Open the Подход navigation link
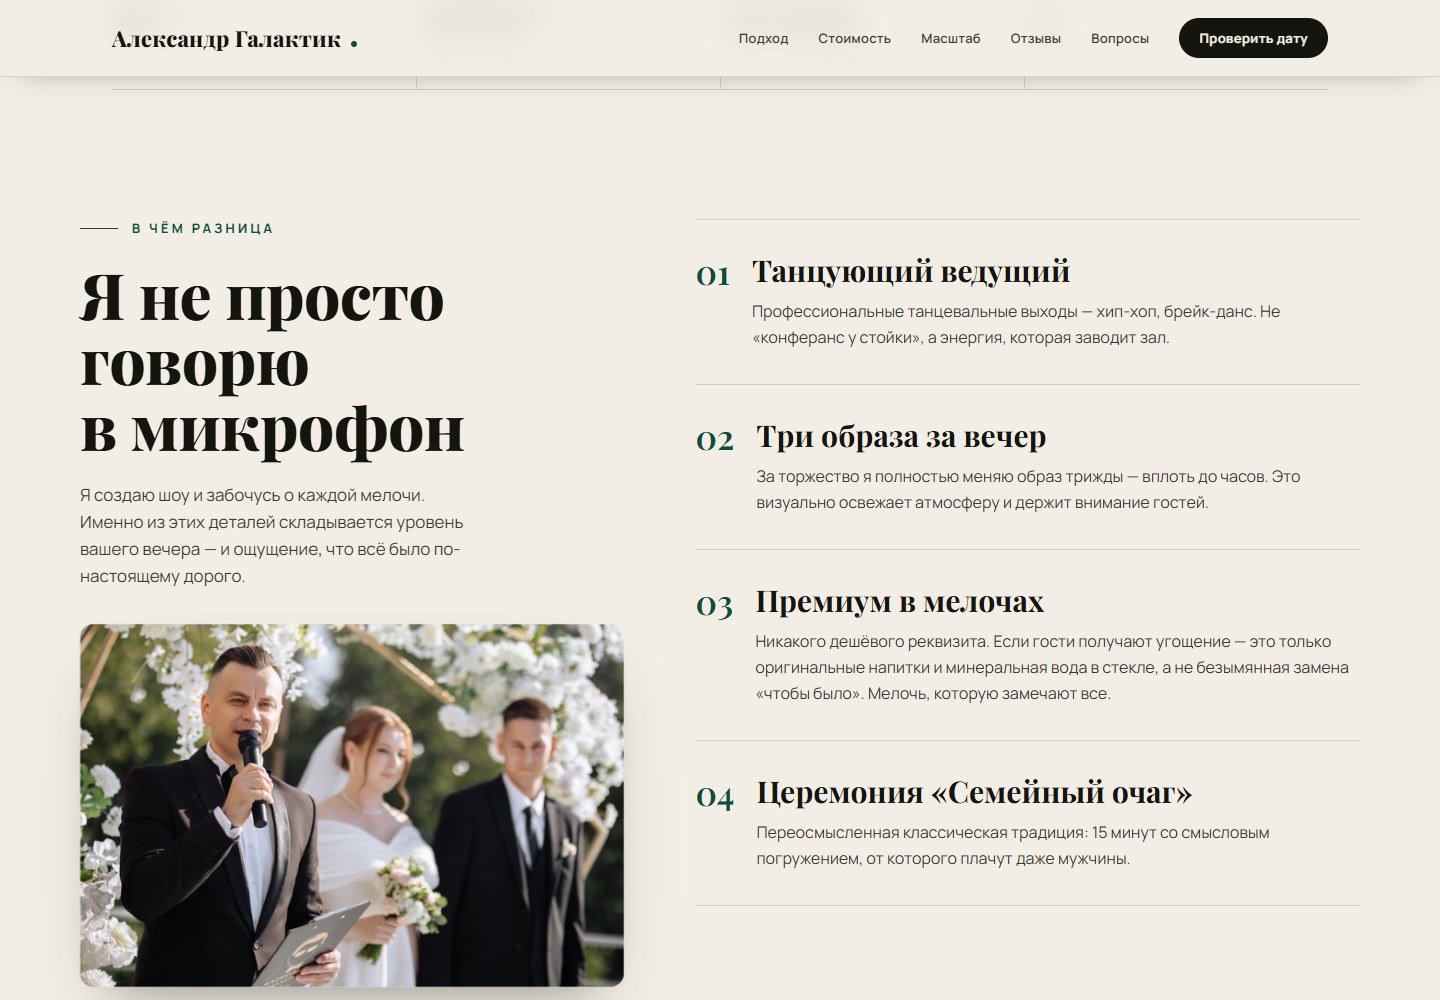 point(763,39)
